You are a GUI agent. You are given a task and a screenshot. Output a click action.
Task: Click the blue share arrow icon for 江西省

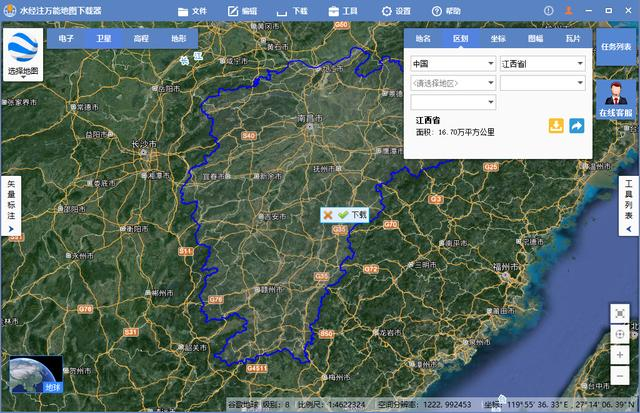[x=576, y=126]
